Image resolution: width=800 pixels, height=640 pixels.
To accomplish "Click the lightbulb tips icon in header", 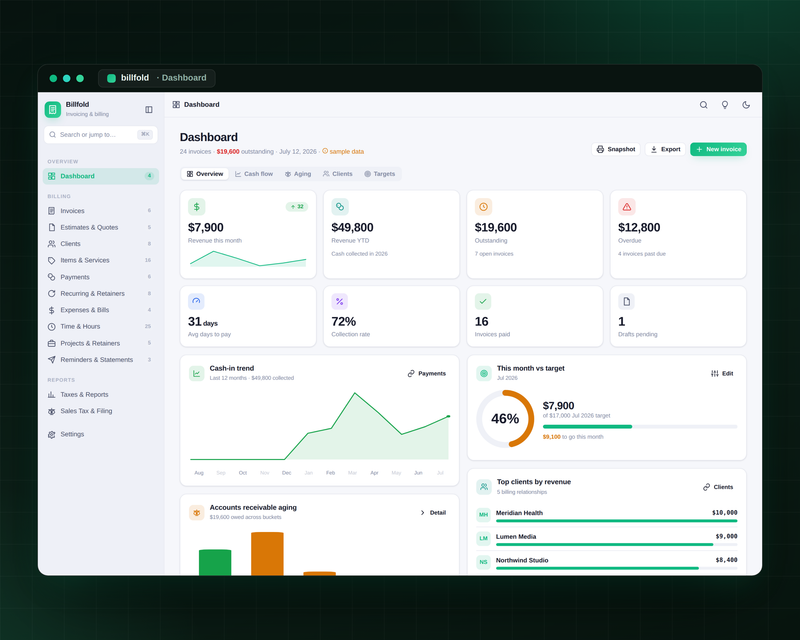I will [x=724, y=105].
